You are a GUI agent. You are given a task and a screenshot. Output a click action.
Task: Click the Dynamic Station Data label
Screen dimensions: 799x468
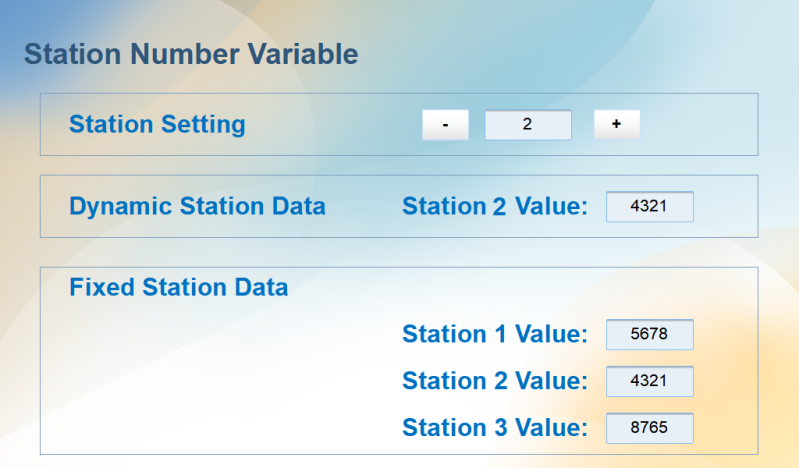click(x=197, y=206)
